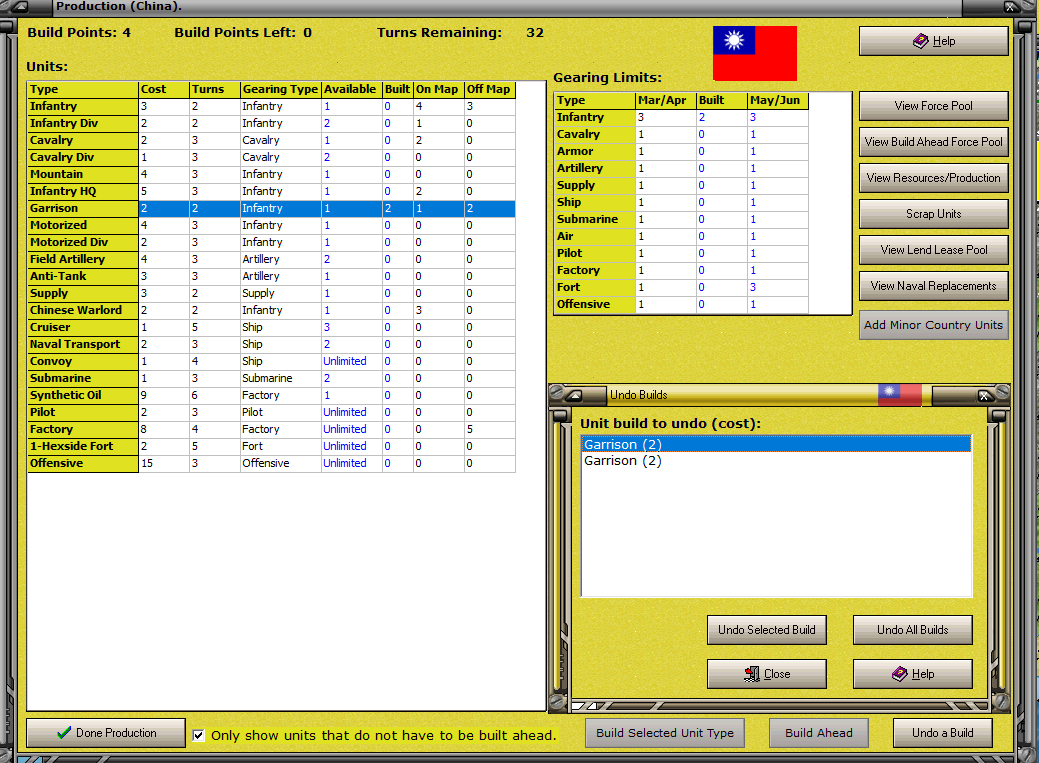Click the large Nationalist China flag image
1039x763 pixels.
point(753,53)
